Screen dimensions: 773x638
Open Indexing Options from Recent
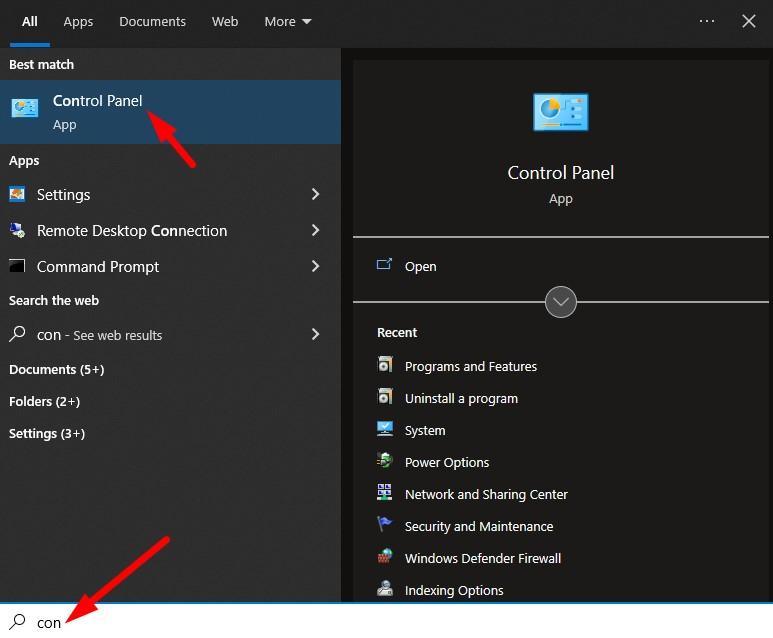[x=454, y=590]
